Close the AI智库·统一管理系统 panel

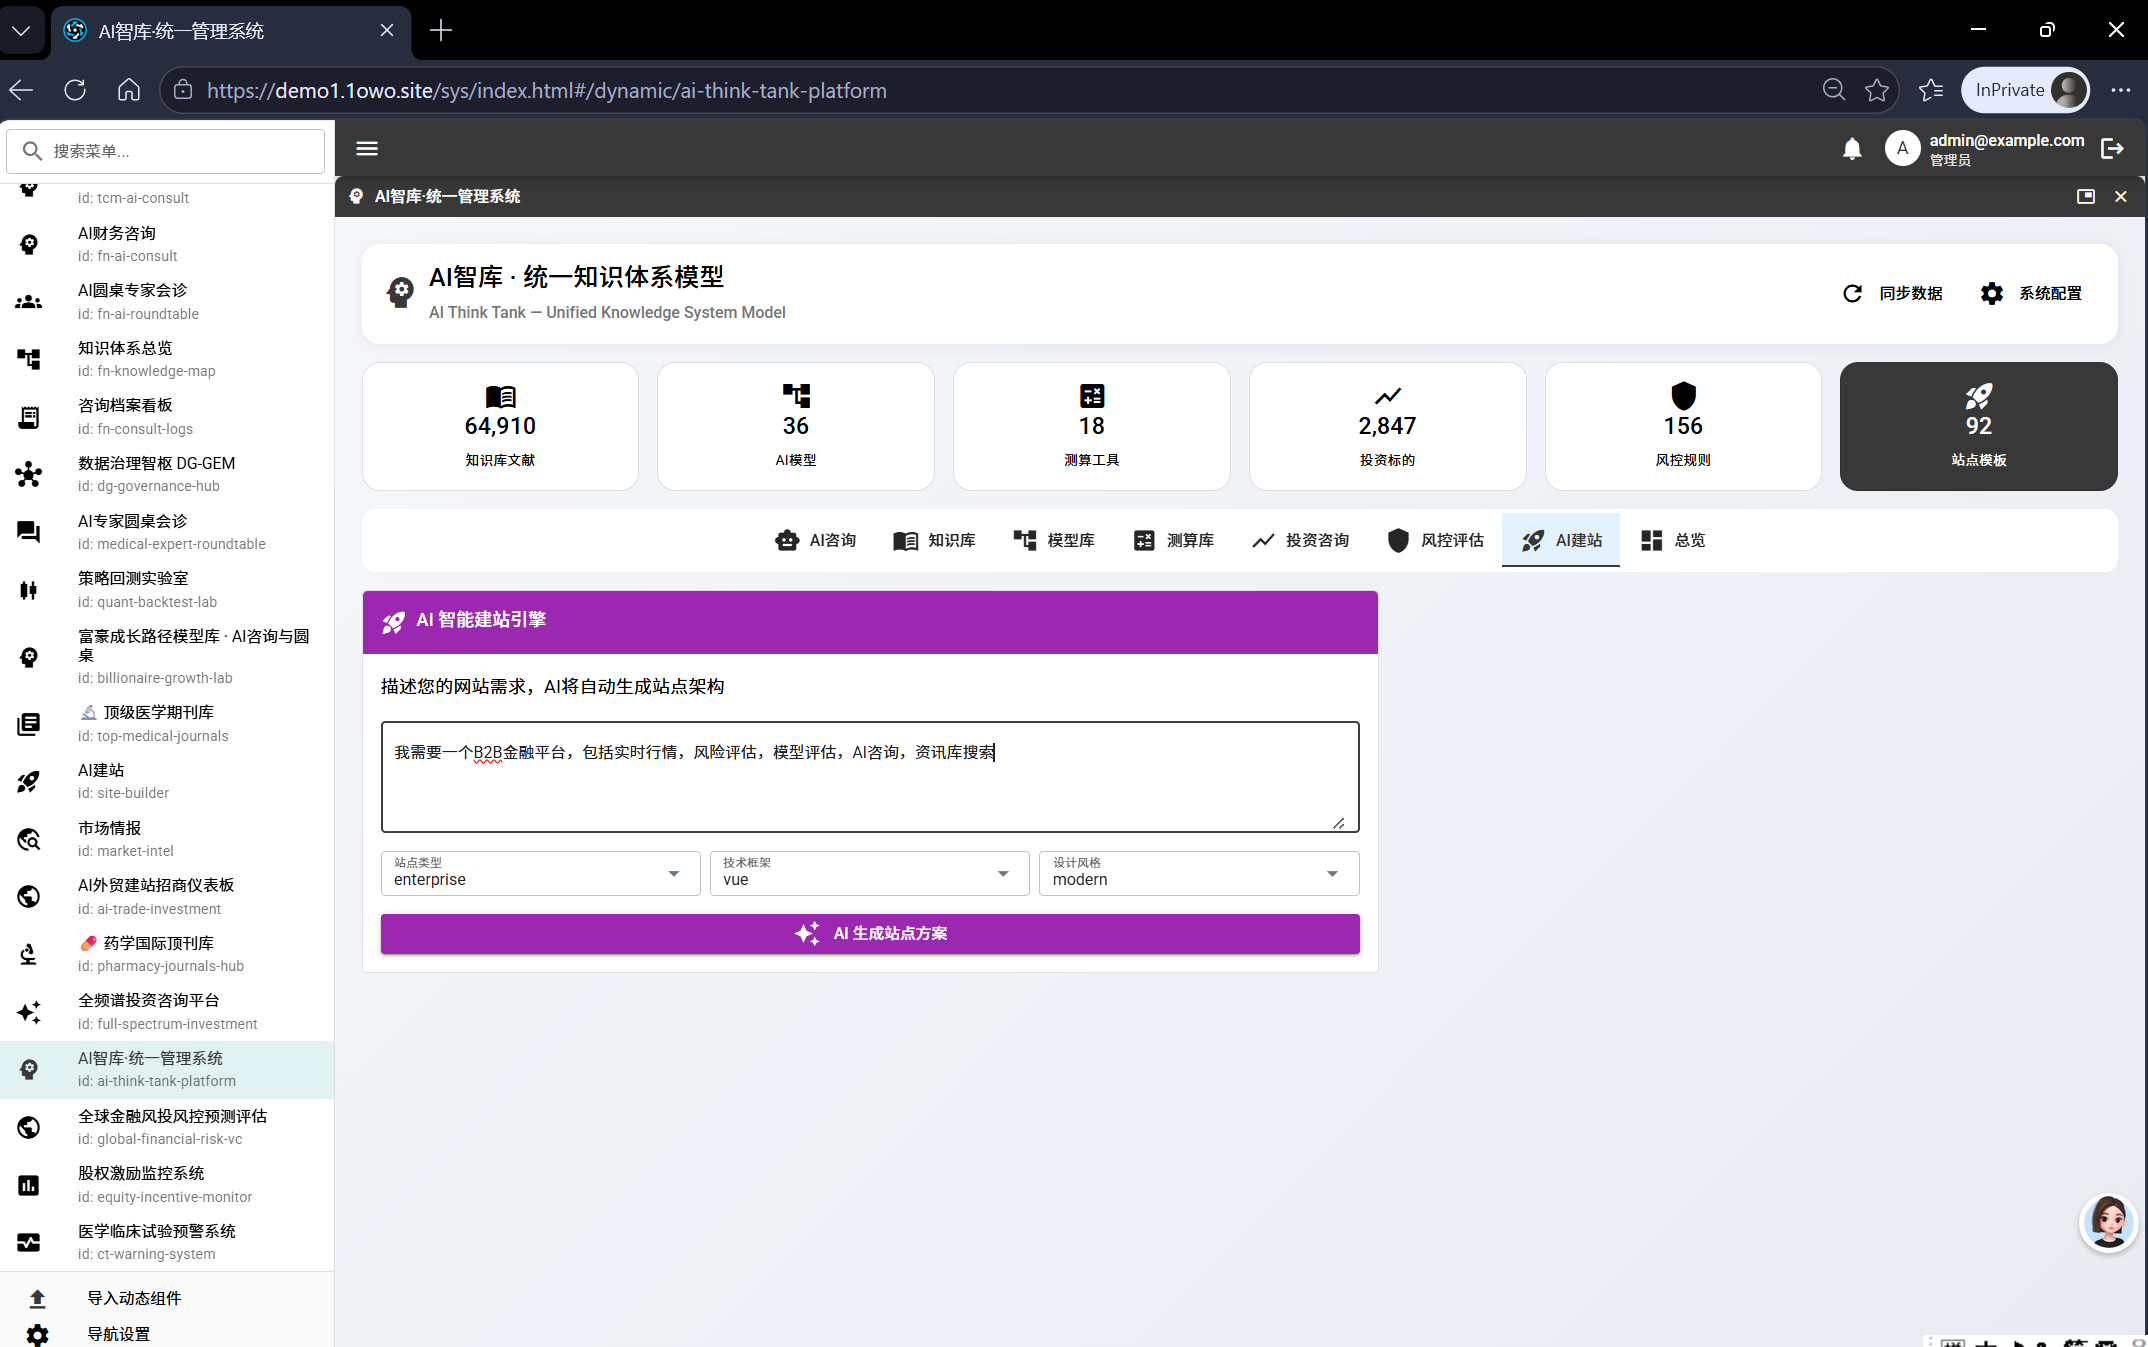coord(2120,197)
